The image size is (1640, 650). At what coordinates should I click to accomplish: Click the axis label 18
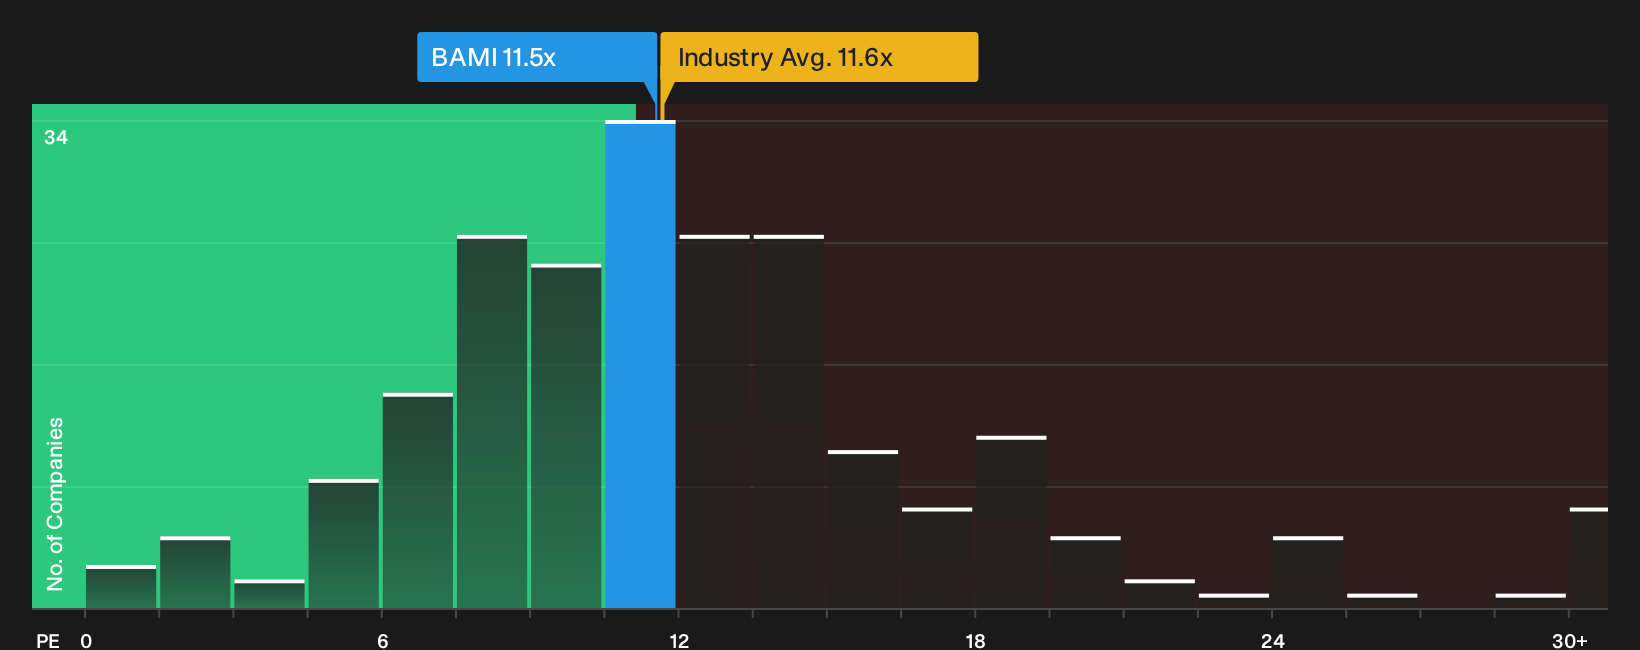click(x=975, y=640)
